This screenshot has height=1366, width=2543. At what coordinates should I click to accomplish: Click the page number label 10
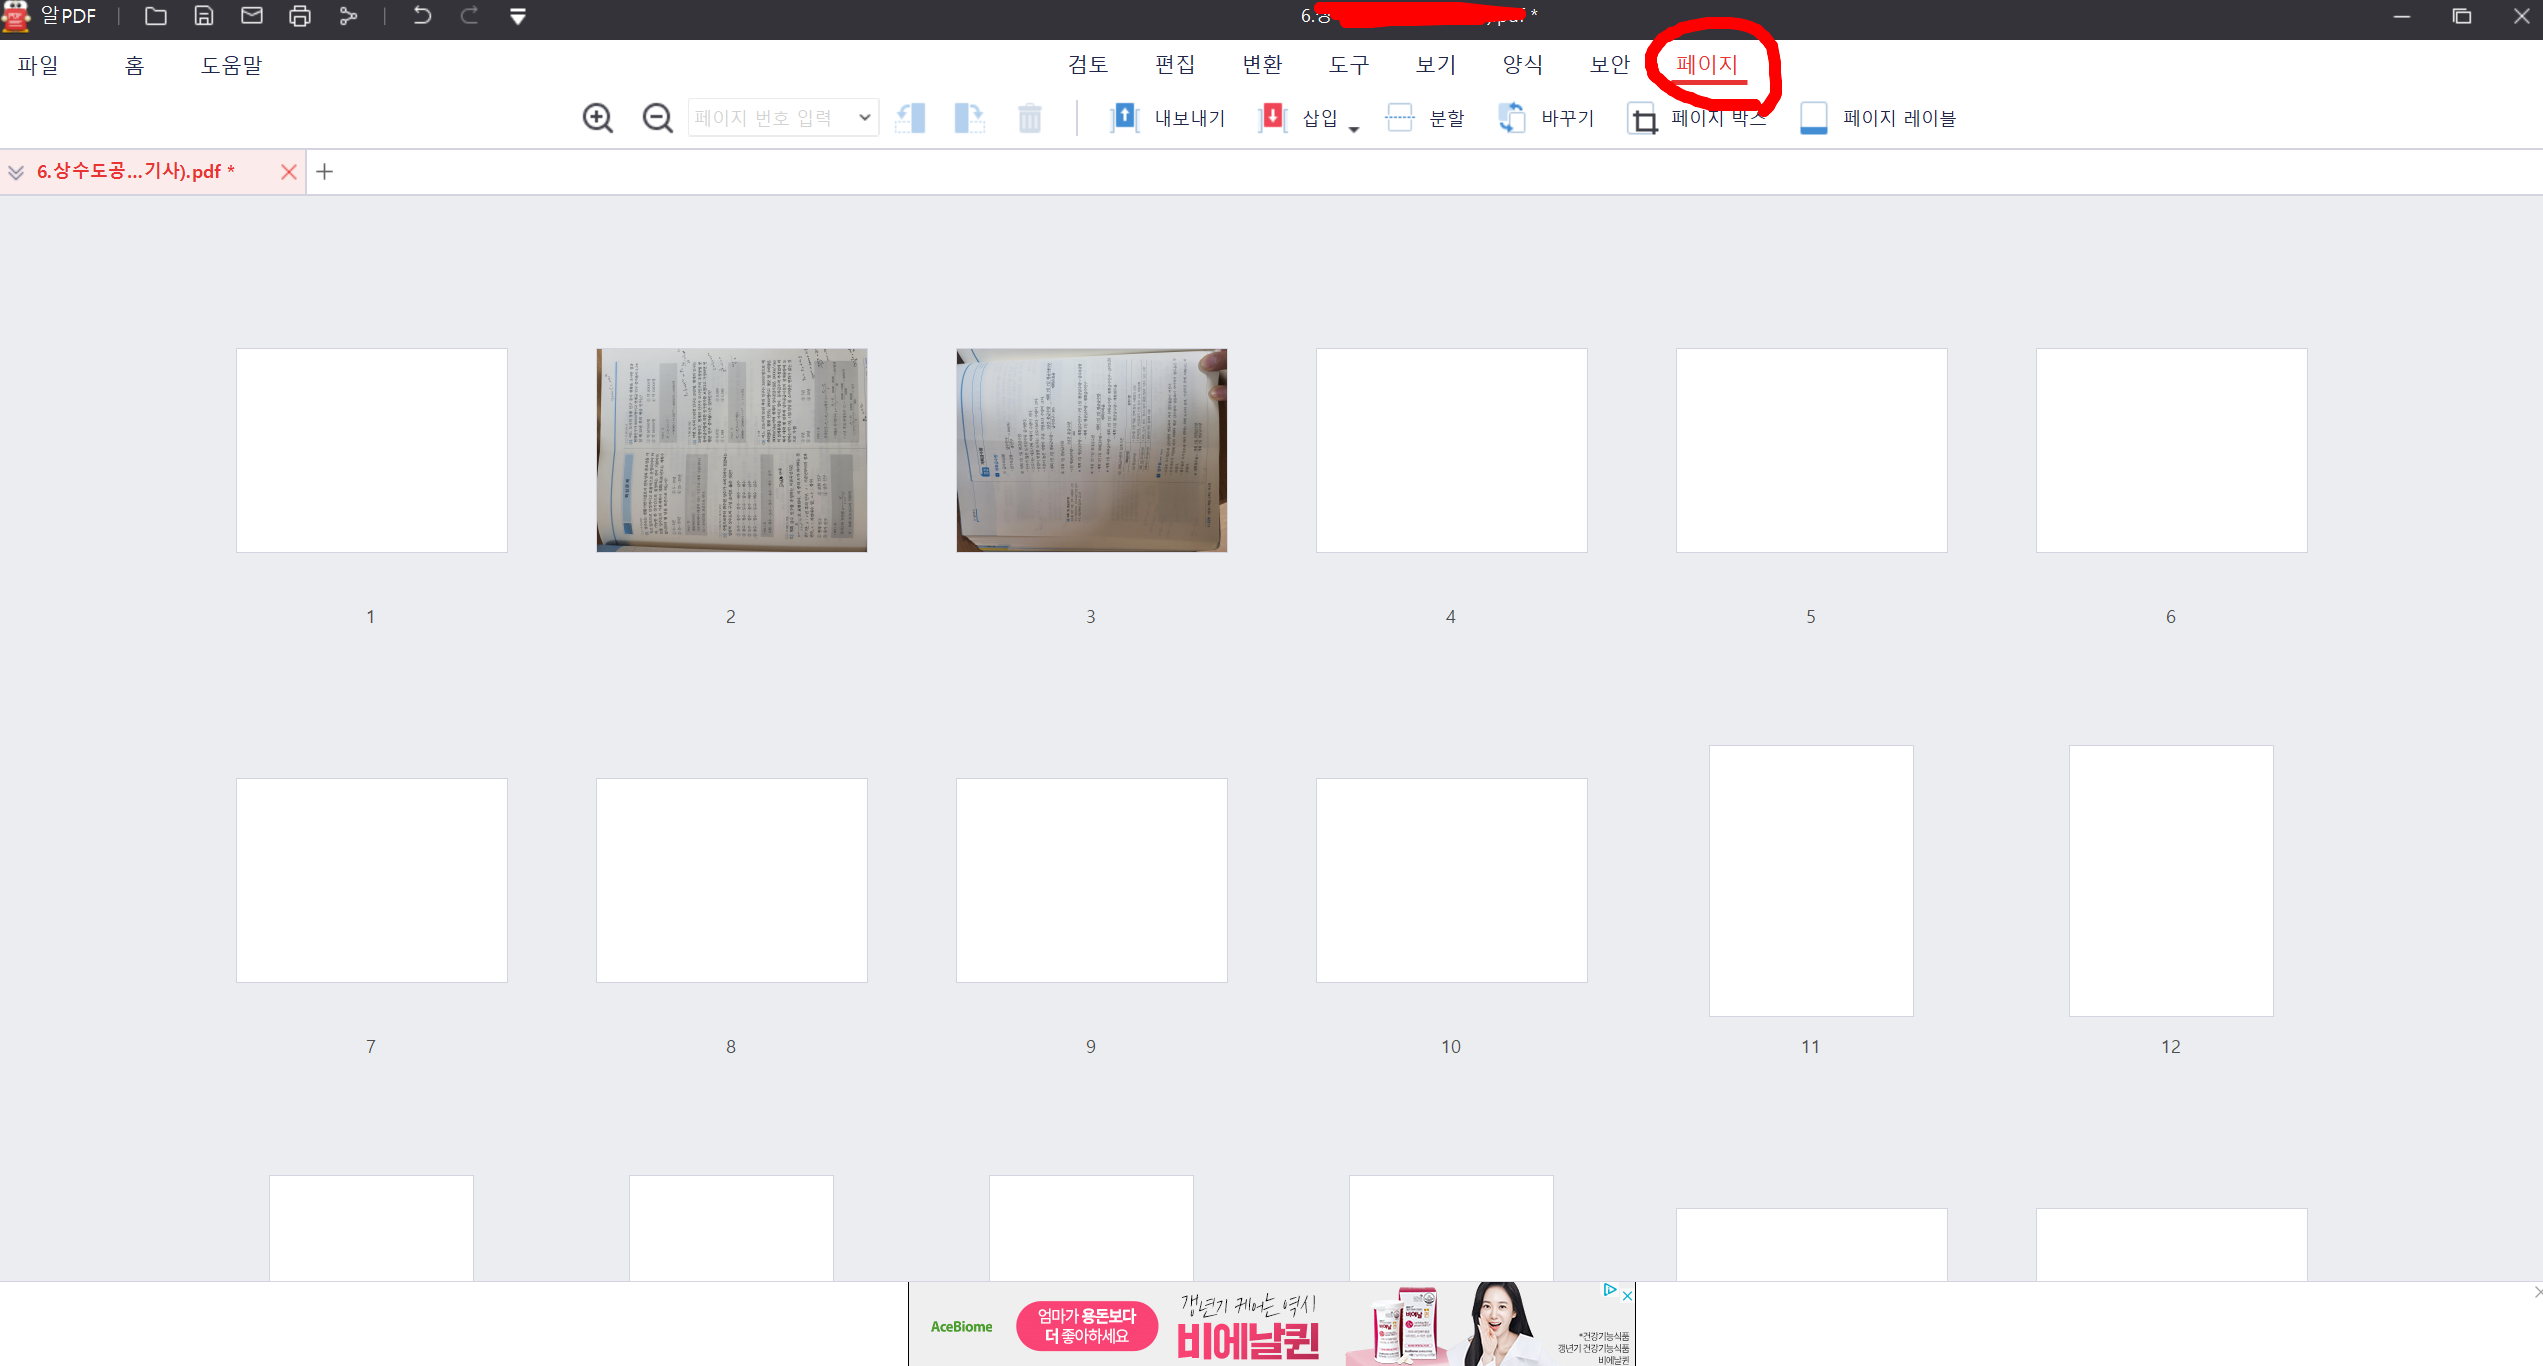pos(1451,1047)
